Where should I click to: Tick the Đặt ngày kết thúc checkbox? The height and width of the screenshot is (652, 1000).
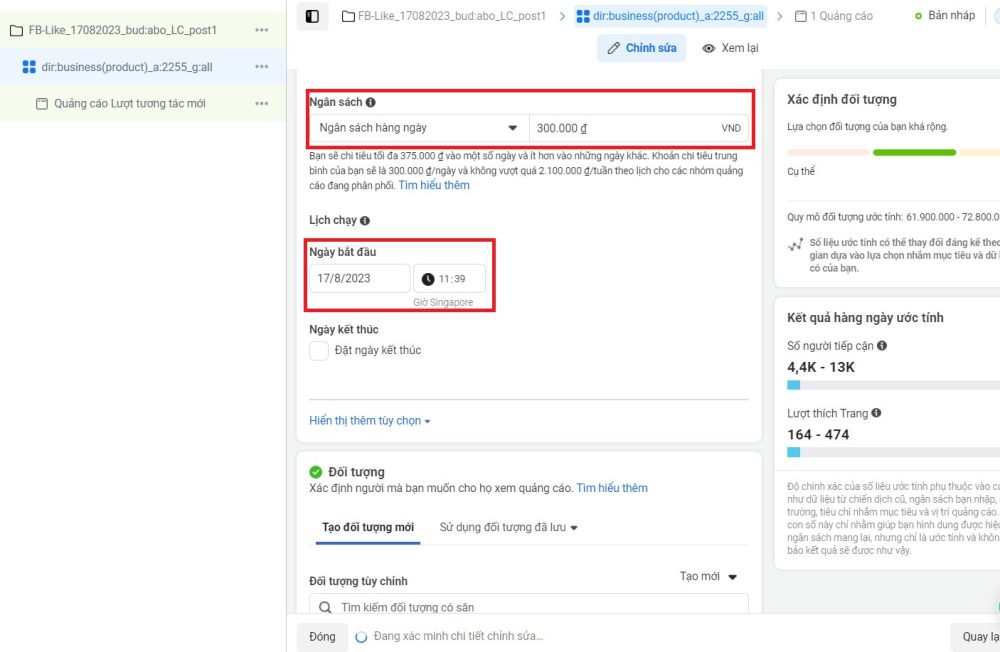(x=319, y=350)
